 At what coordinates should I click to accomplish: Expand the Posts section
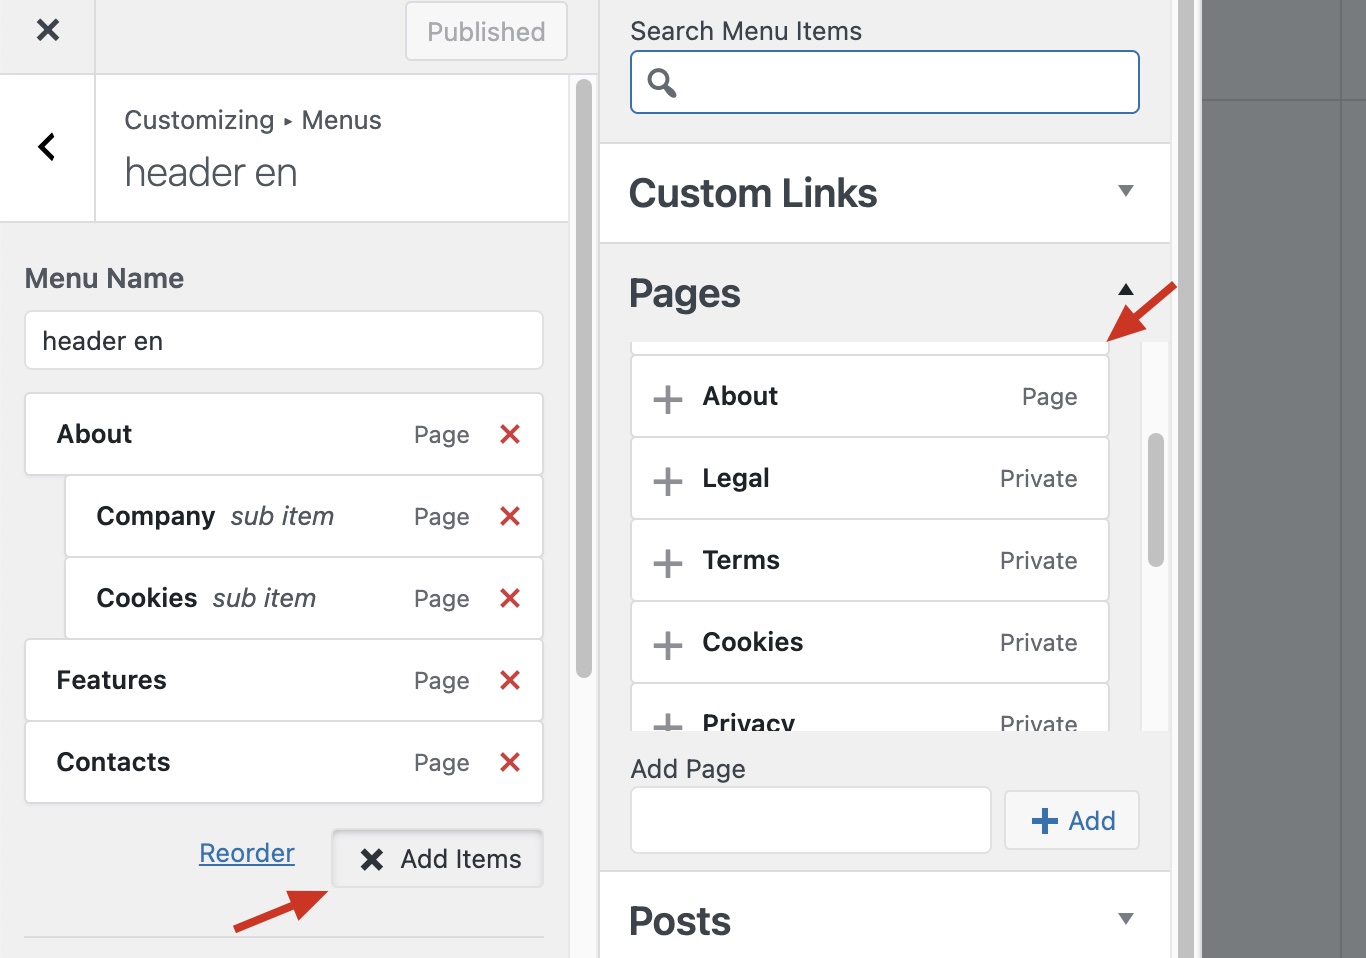[1125, 919]
